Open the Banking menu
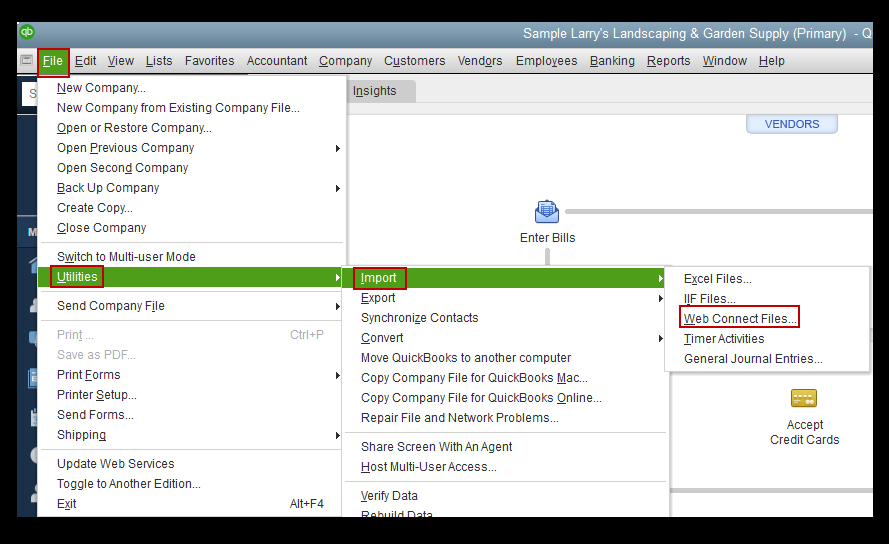Viewport: 889px width, 544px height. [x=612, y=61]
